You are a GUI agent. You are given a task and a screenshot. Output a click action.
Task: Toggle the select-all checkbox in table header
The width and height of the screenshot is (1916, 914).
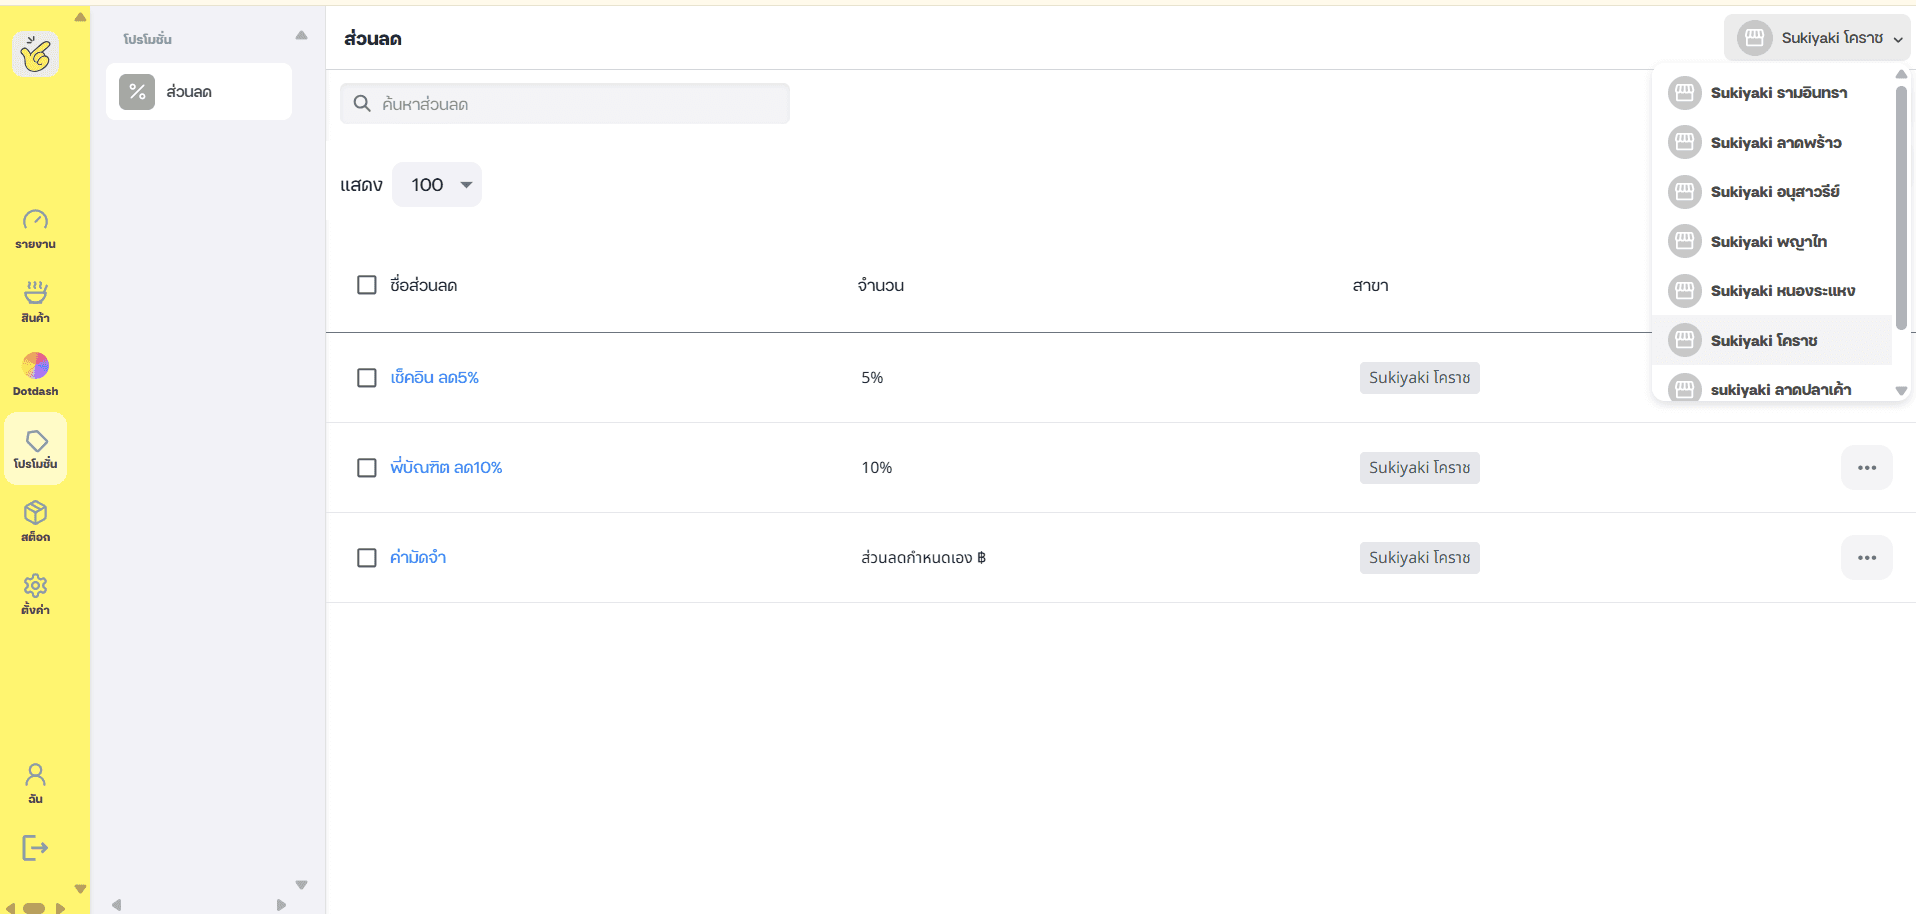(x=367, y=285)
